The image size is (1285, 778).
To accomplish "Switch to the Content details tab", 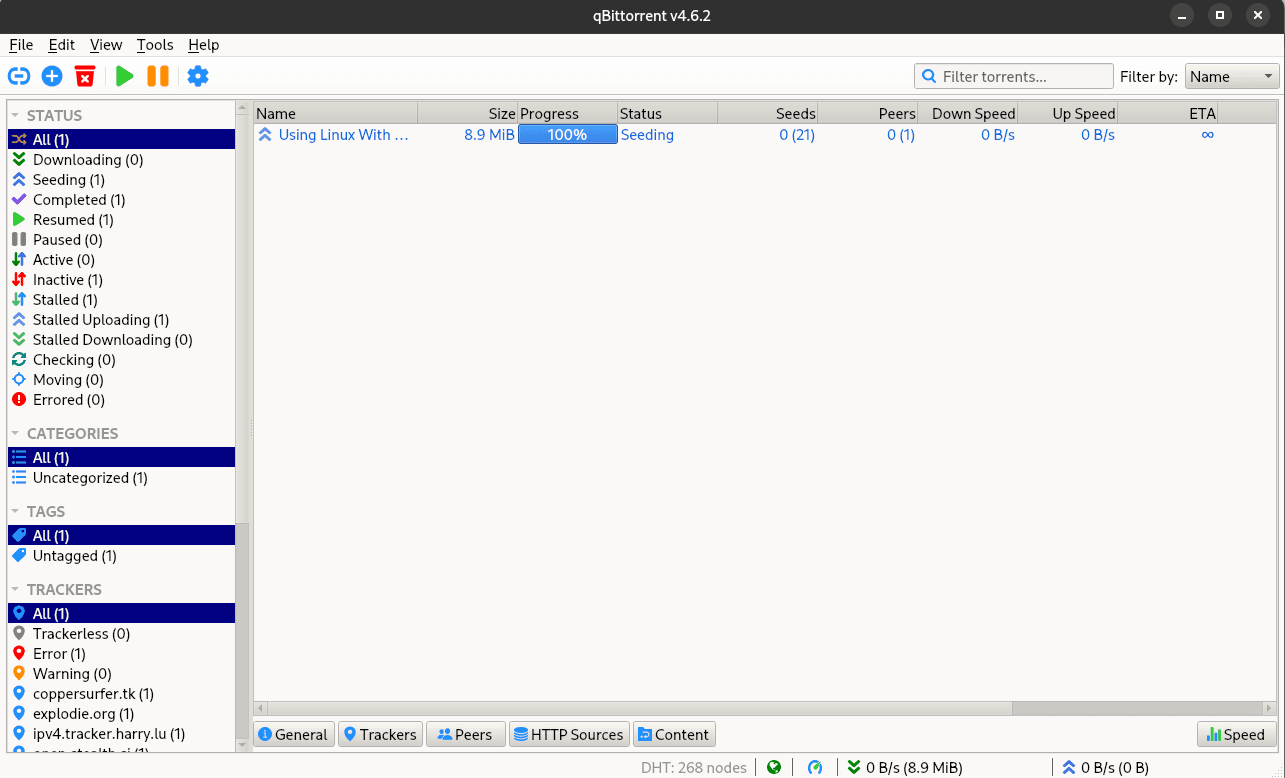I will 674,735.
